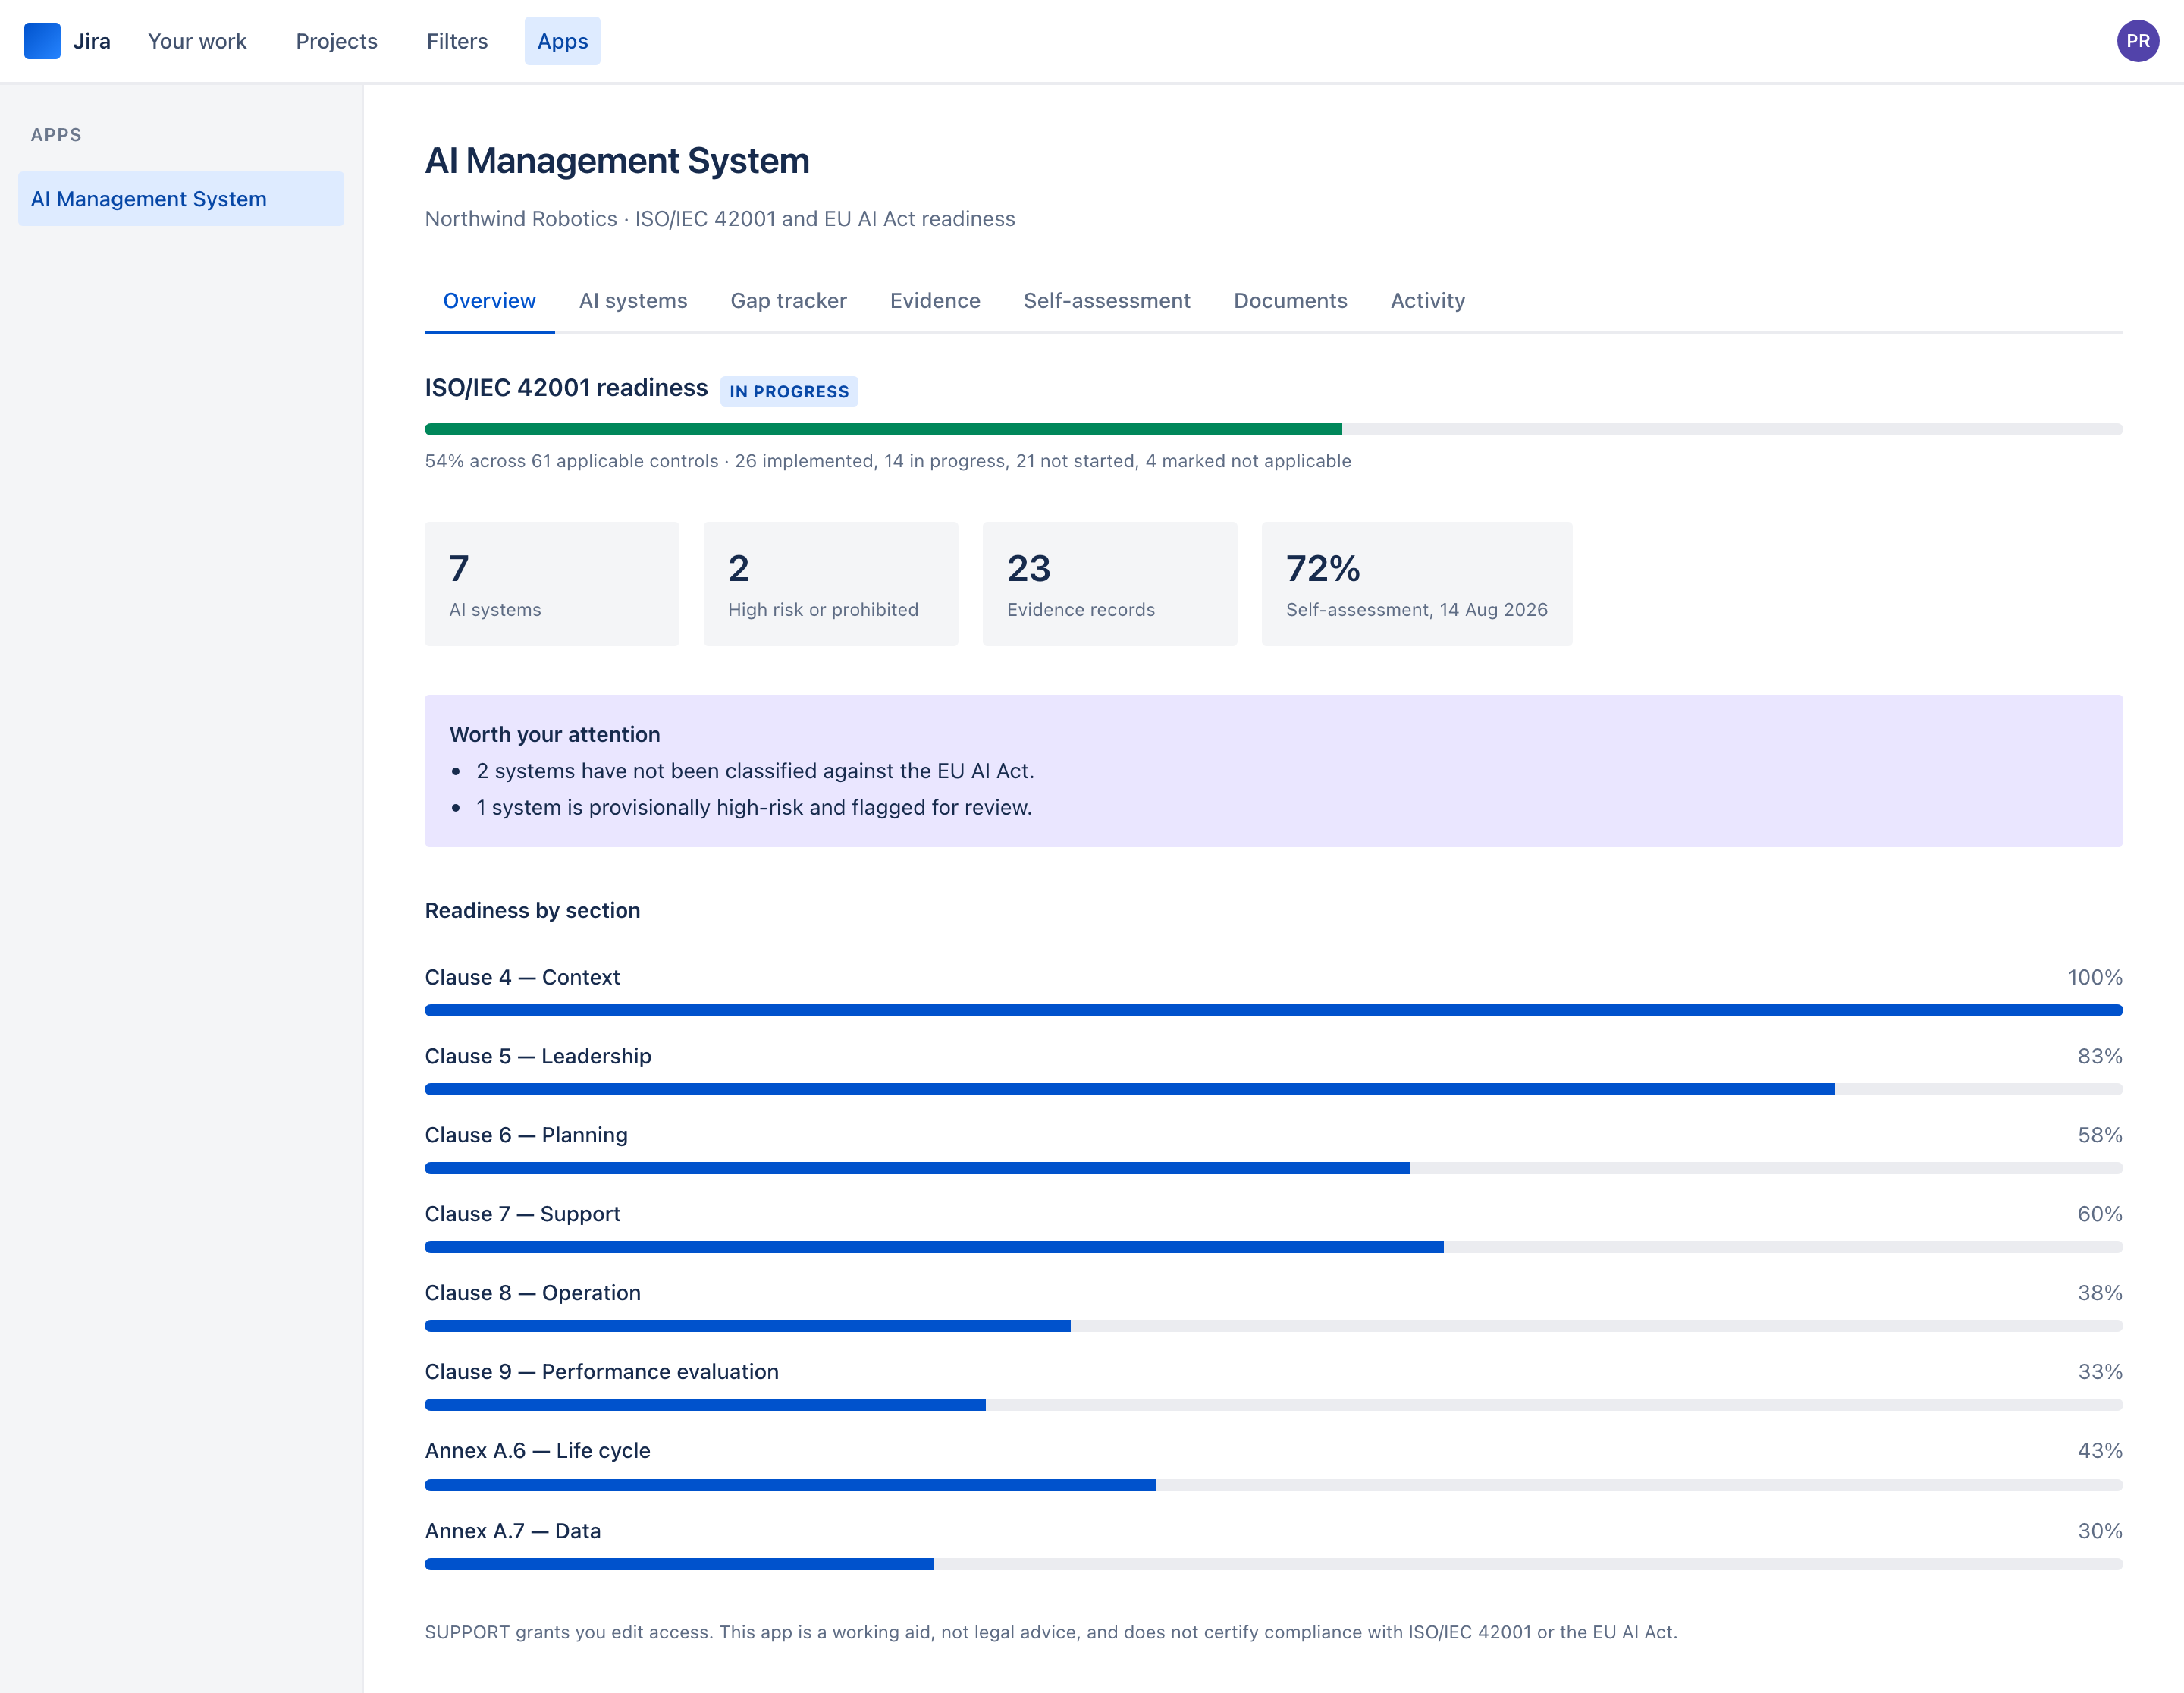This screenshot has width=2184, height=1693.
Task: Select the Clause 4 — Context row
Action: 1274,990
